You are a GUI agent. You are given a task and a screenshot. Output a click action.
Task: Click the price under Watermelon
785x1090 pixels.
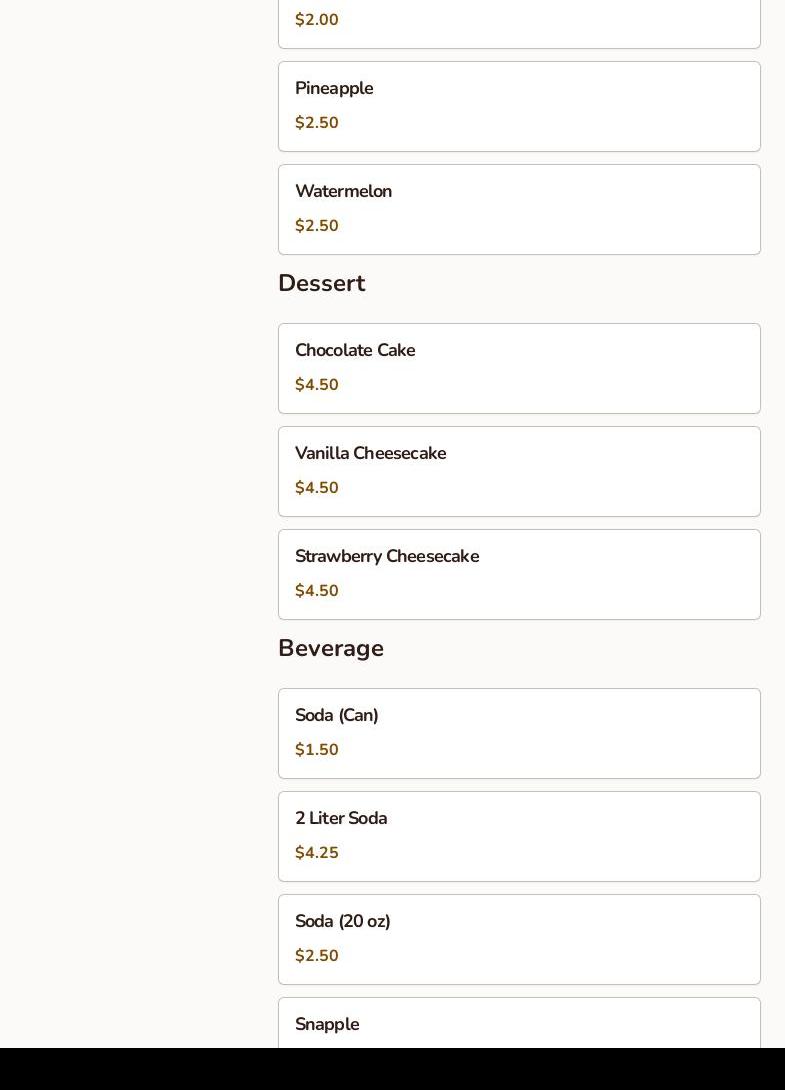click(317, 226)
